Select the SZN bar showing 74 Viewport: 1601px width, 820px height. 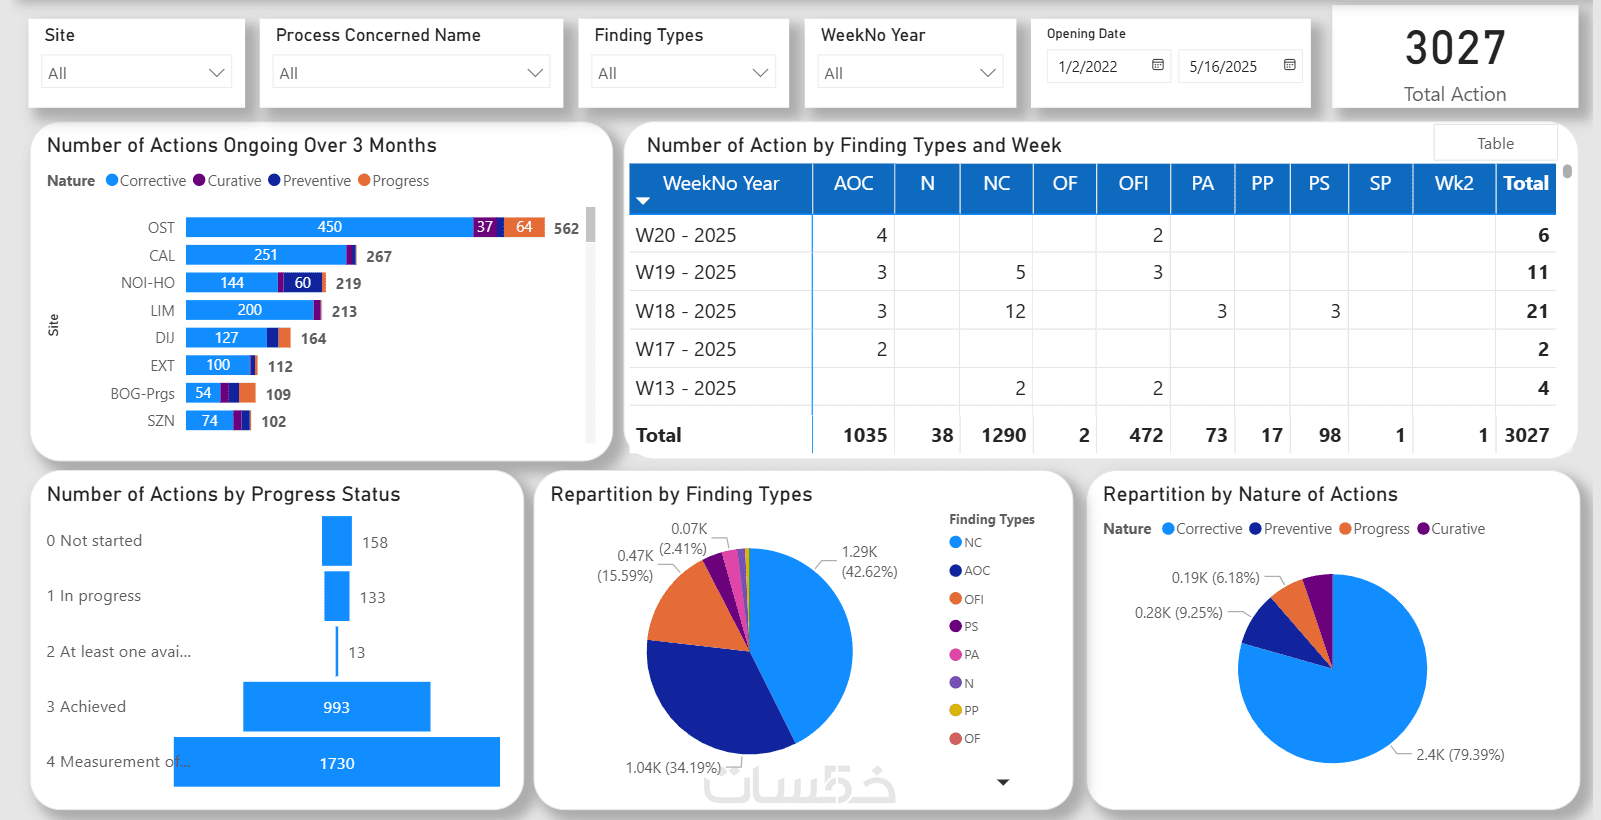tap(210, 421)
